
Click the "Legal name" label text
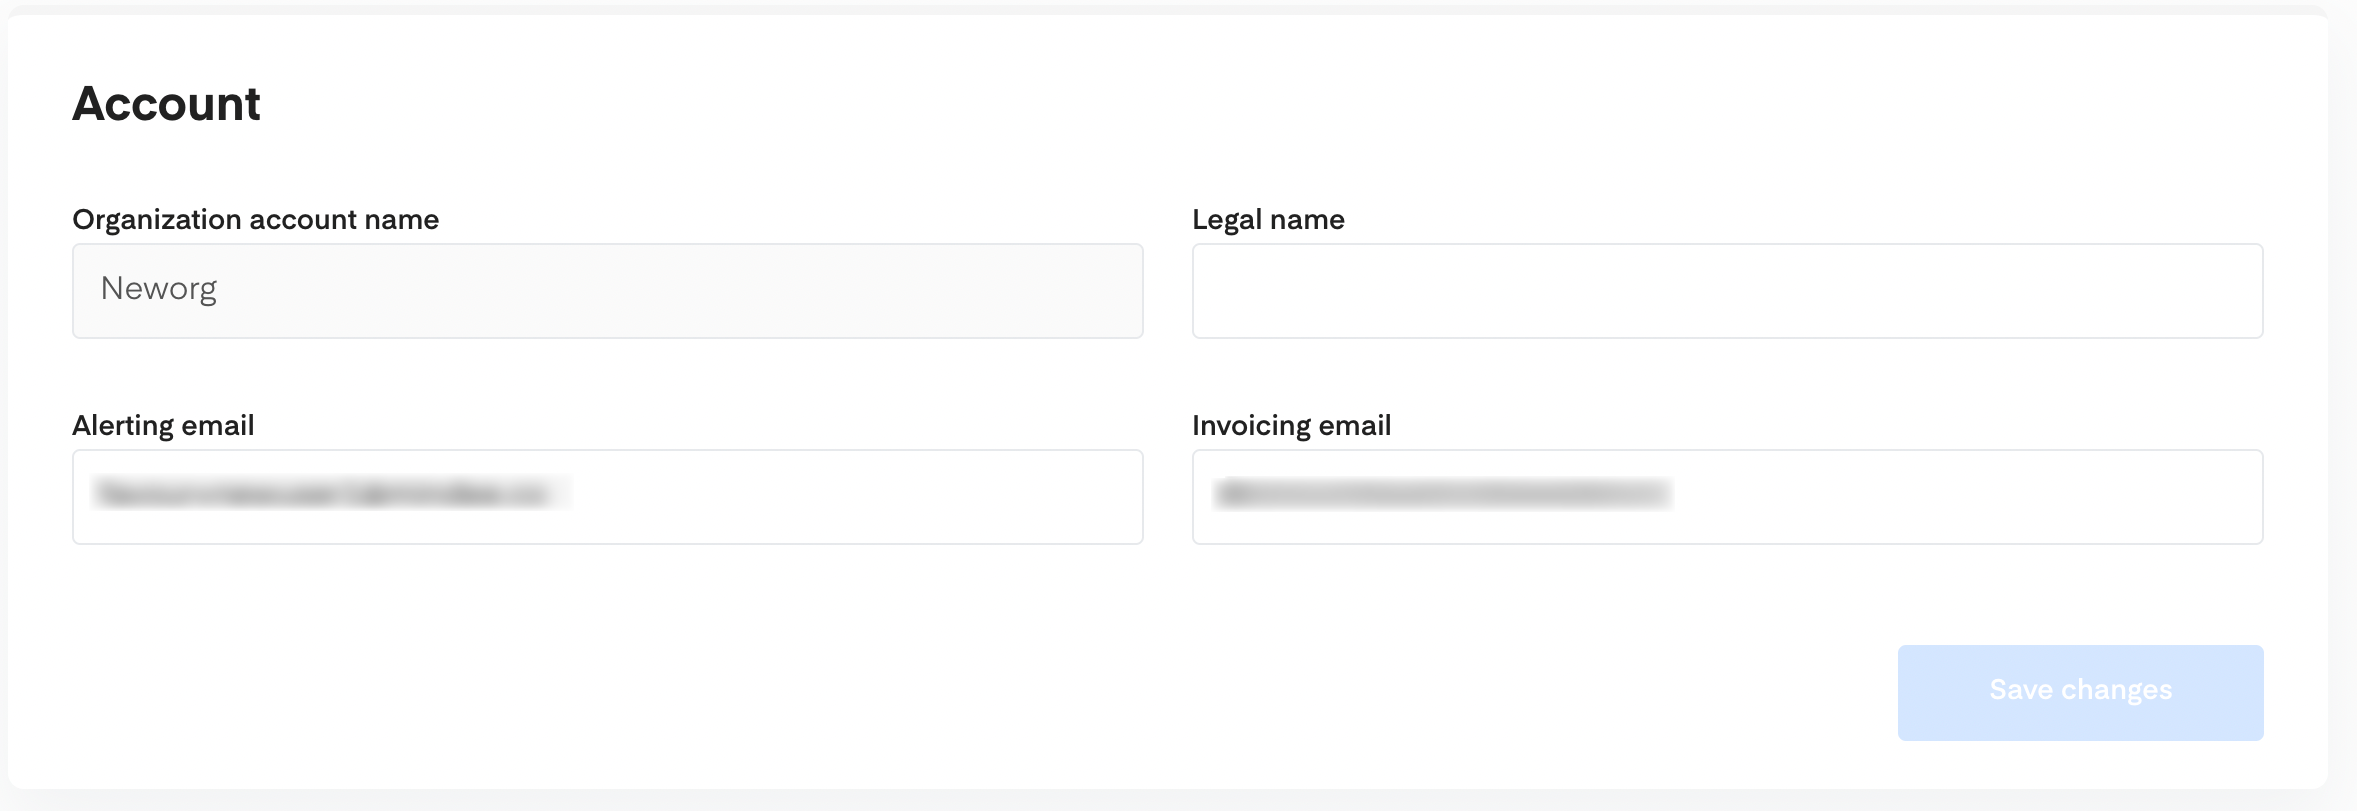[1268, 220]
